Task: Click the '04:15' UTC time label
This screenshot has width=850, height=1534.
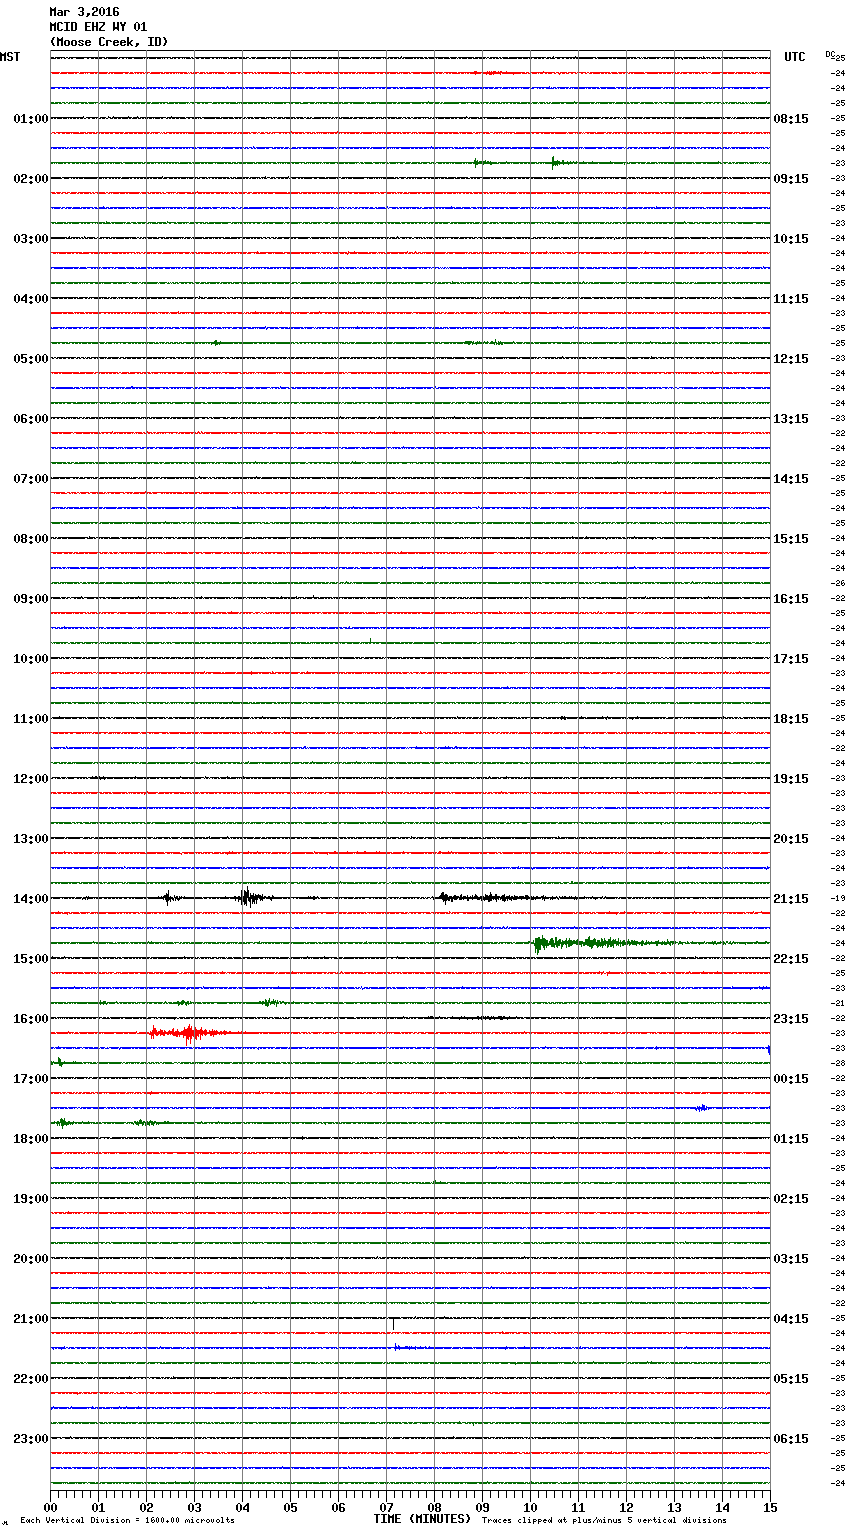Action: click(791, 1319)
